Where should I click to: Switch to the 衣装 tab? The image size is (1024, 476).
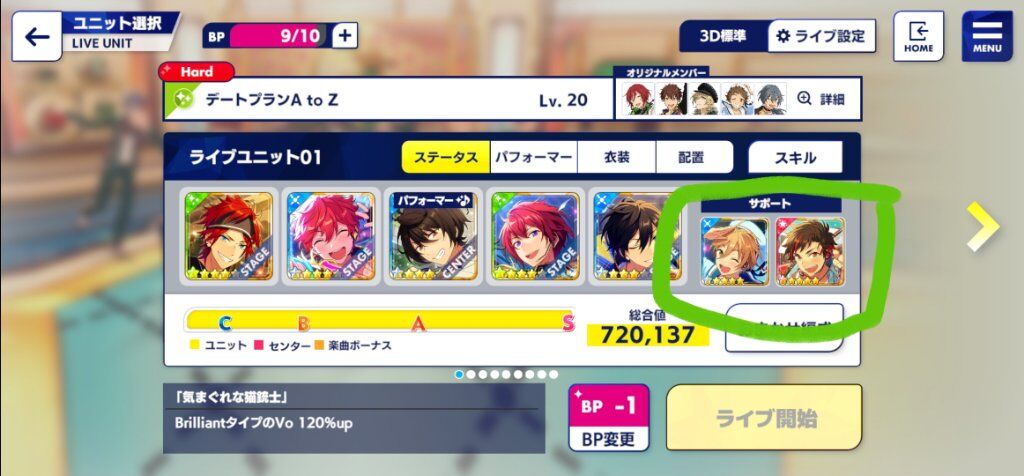pyautogui.click(x=616, y=157)
